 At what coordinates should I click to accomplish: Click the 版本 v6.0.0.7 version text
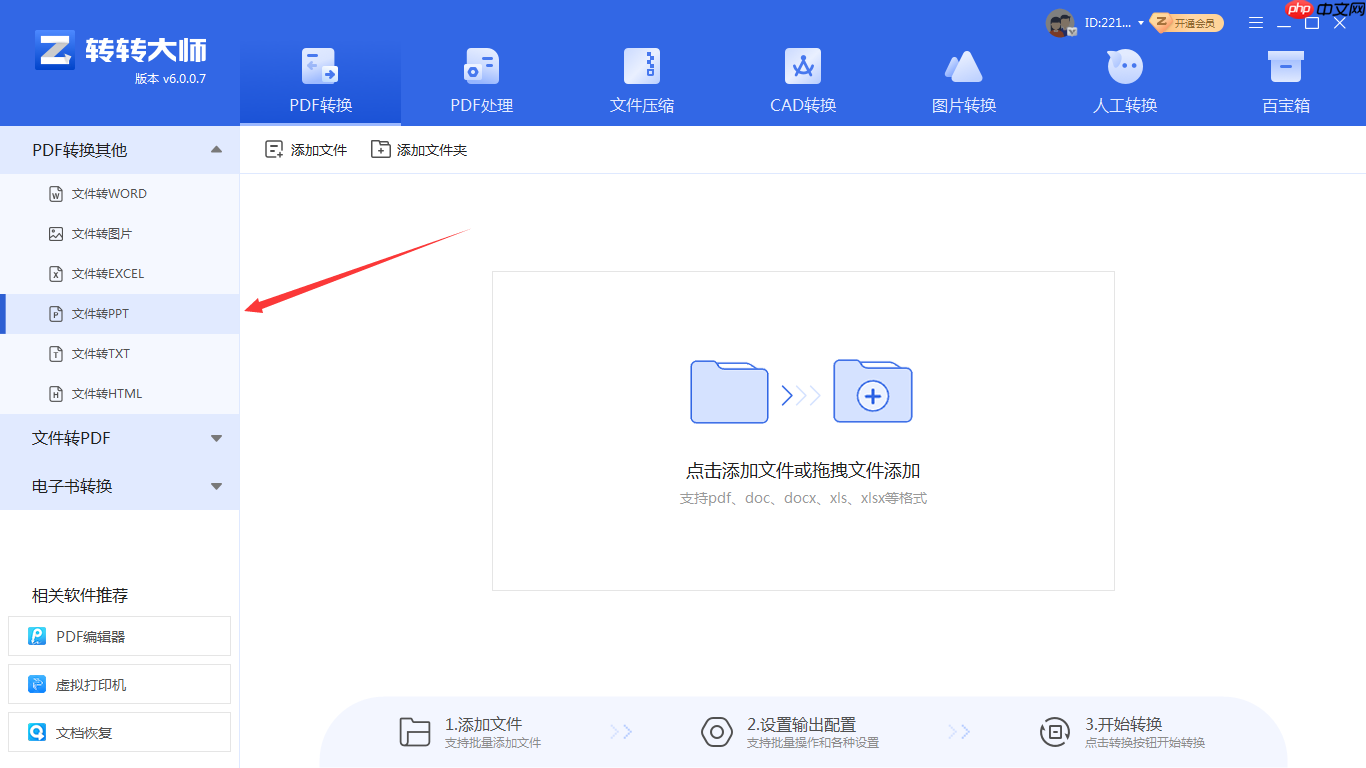point(170,79)
